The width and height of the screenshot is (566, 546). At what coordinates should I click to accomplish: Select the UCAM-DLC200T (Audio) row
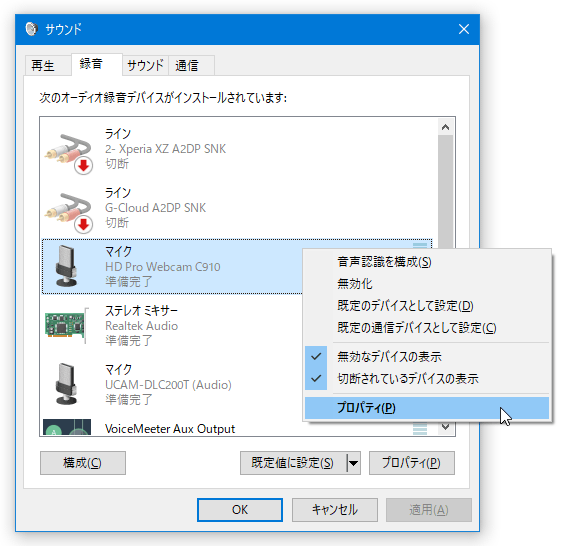(x=172, y=384)
